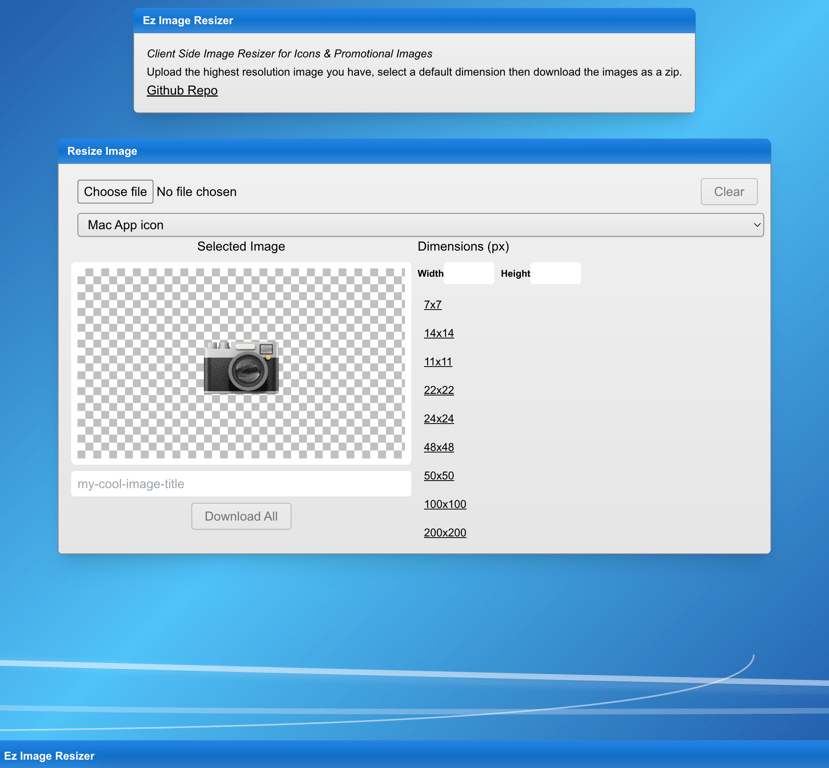Screen dimensions: 829x768
Task: Click the No file chosen text
Action: [197, 192]
